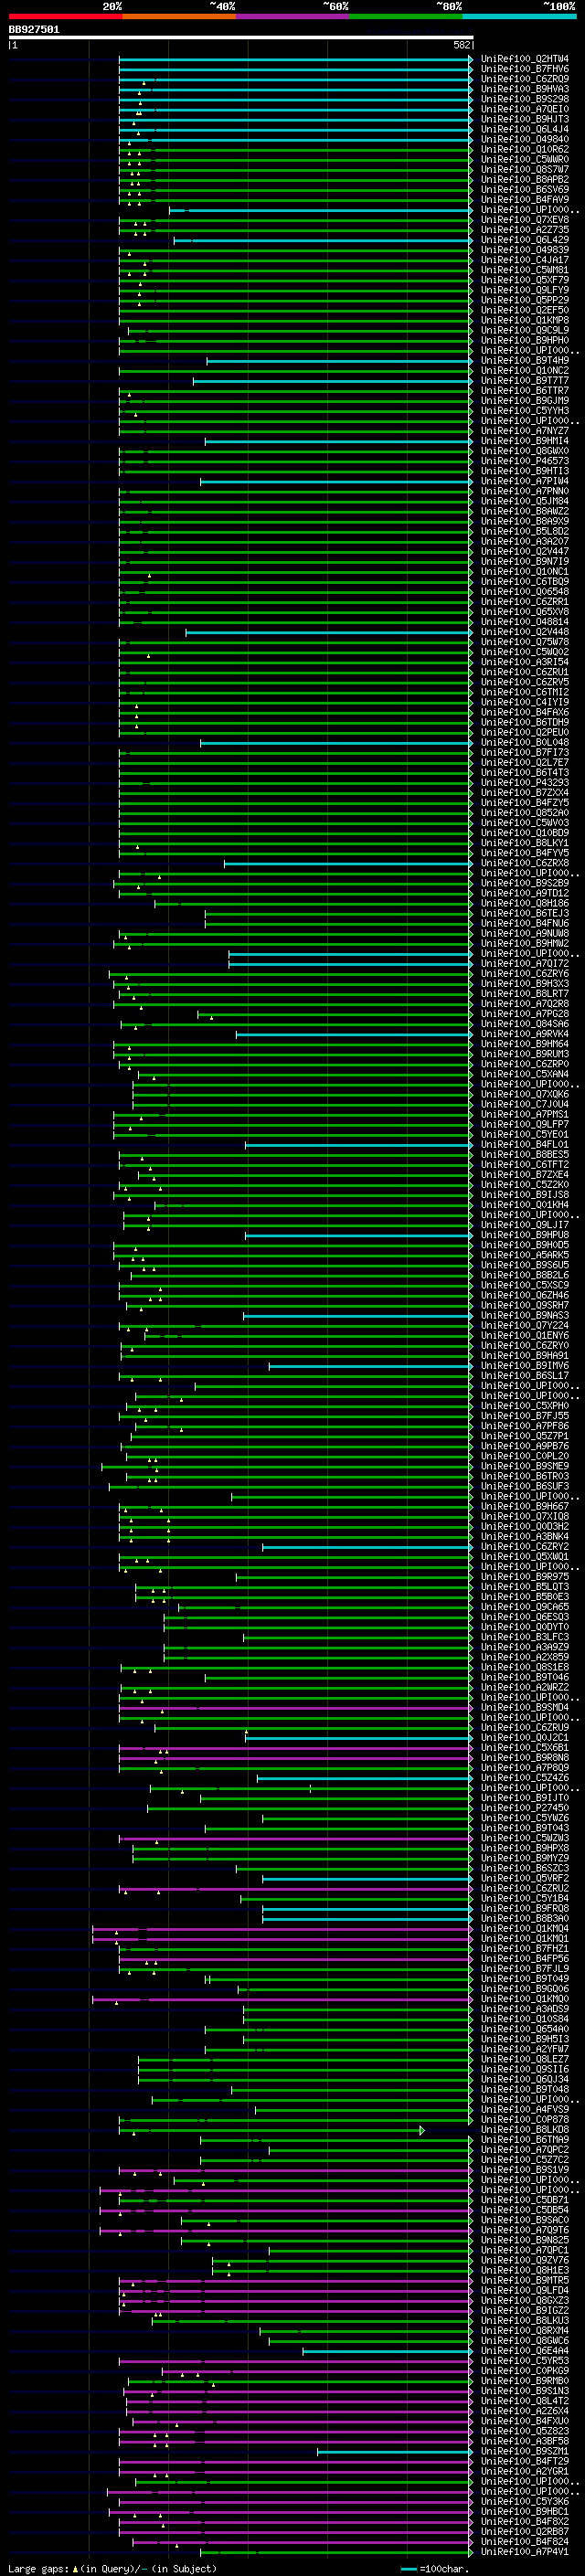The image size is (585, 2576).
Task: Select the UniRef100_B6SV69 label
Action: (x=525, y=189)
